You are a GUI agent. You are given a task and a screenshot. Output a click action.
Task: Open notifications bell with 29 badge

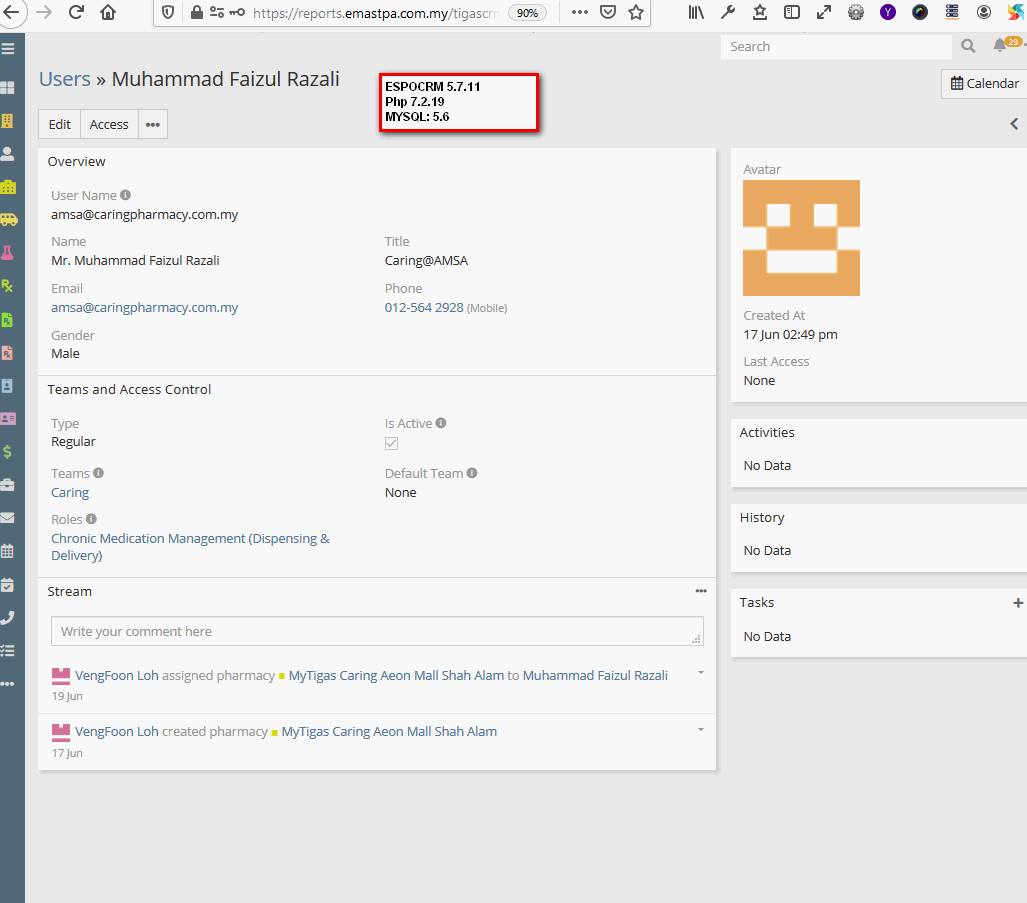[x=1000, y=46]
